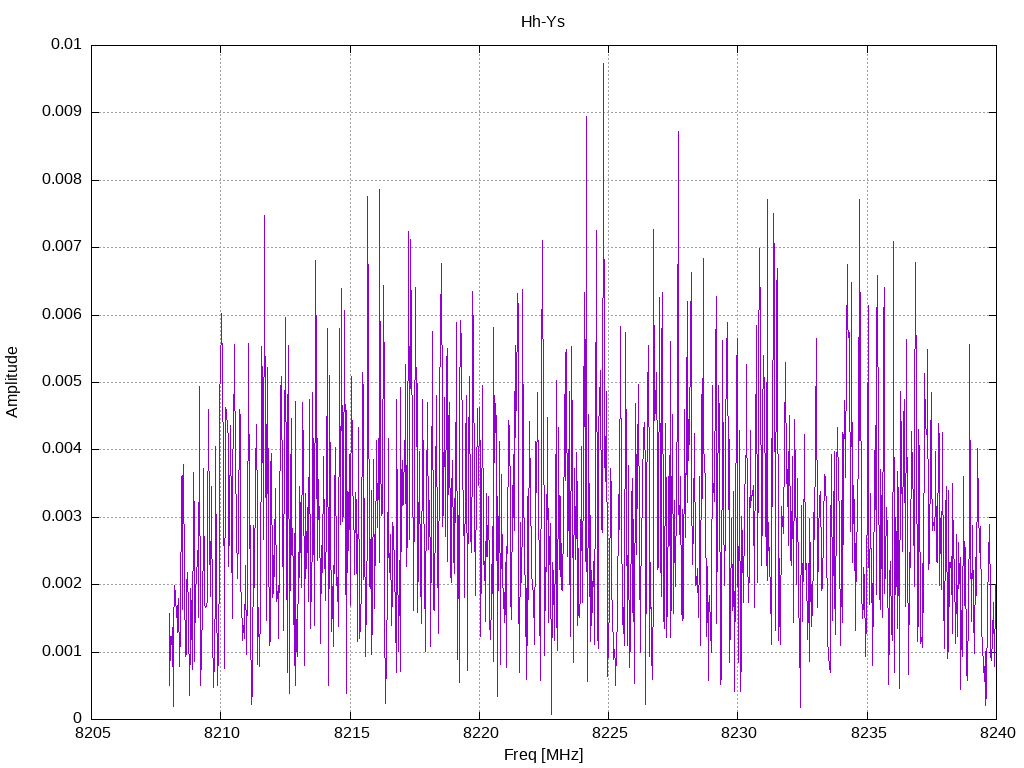Click the tallest spectrum peak near 8225 MHz
Viewport: 1024px width, 768px height.
pyautogui.click(x=603, y=65)
